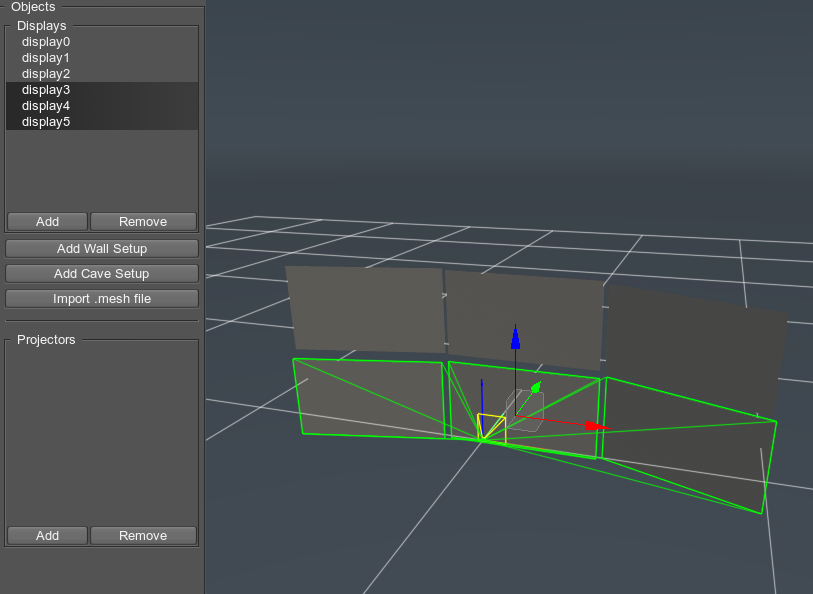813x594 pixels.
Task: Click the Add Wall Setup button
Action: (x=101, y=249)
